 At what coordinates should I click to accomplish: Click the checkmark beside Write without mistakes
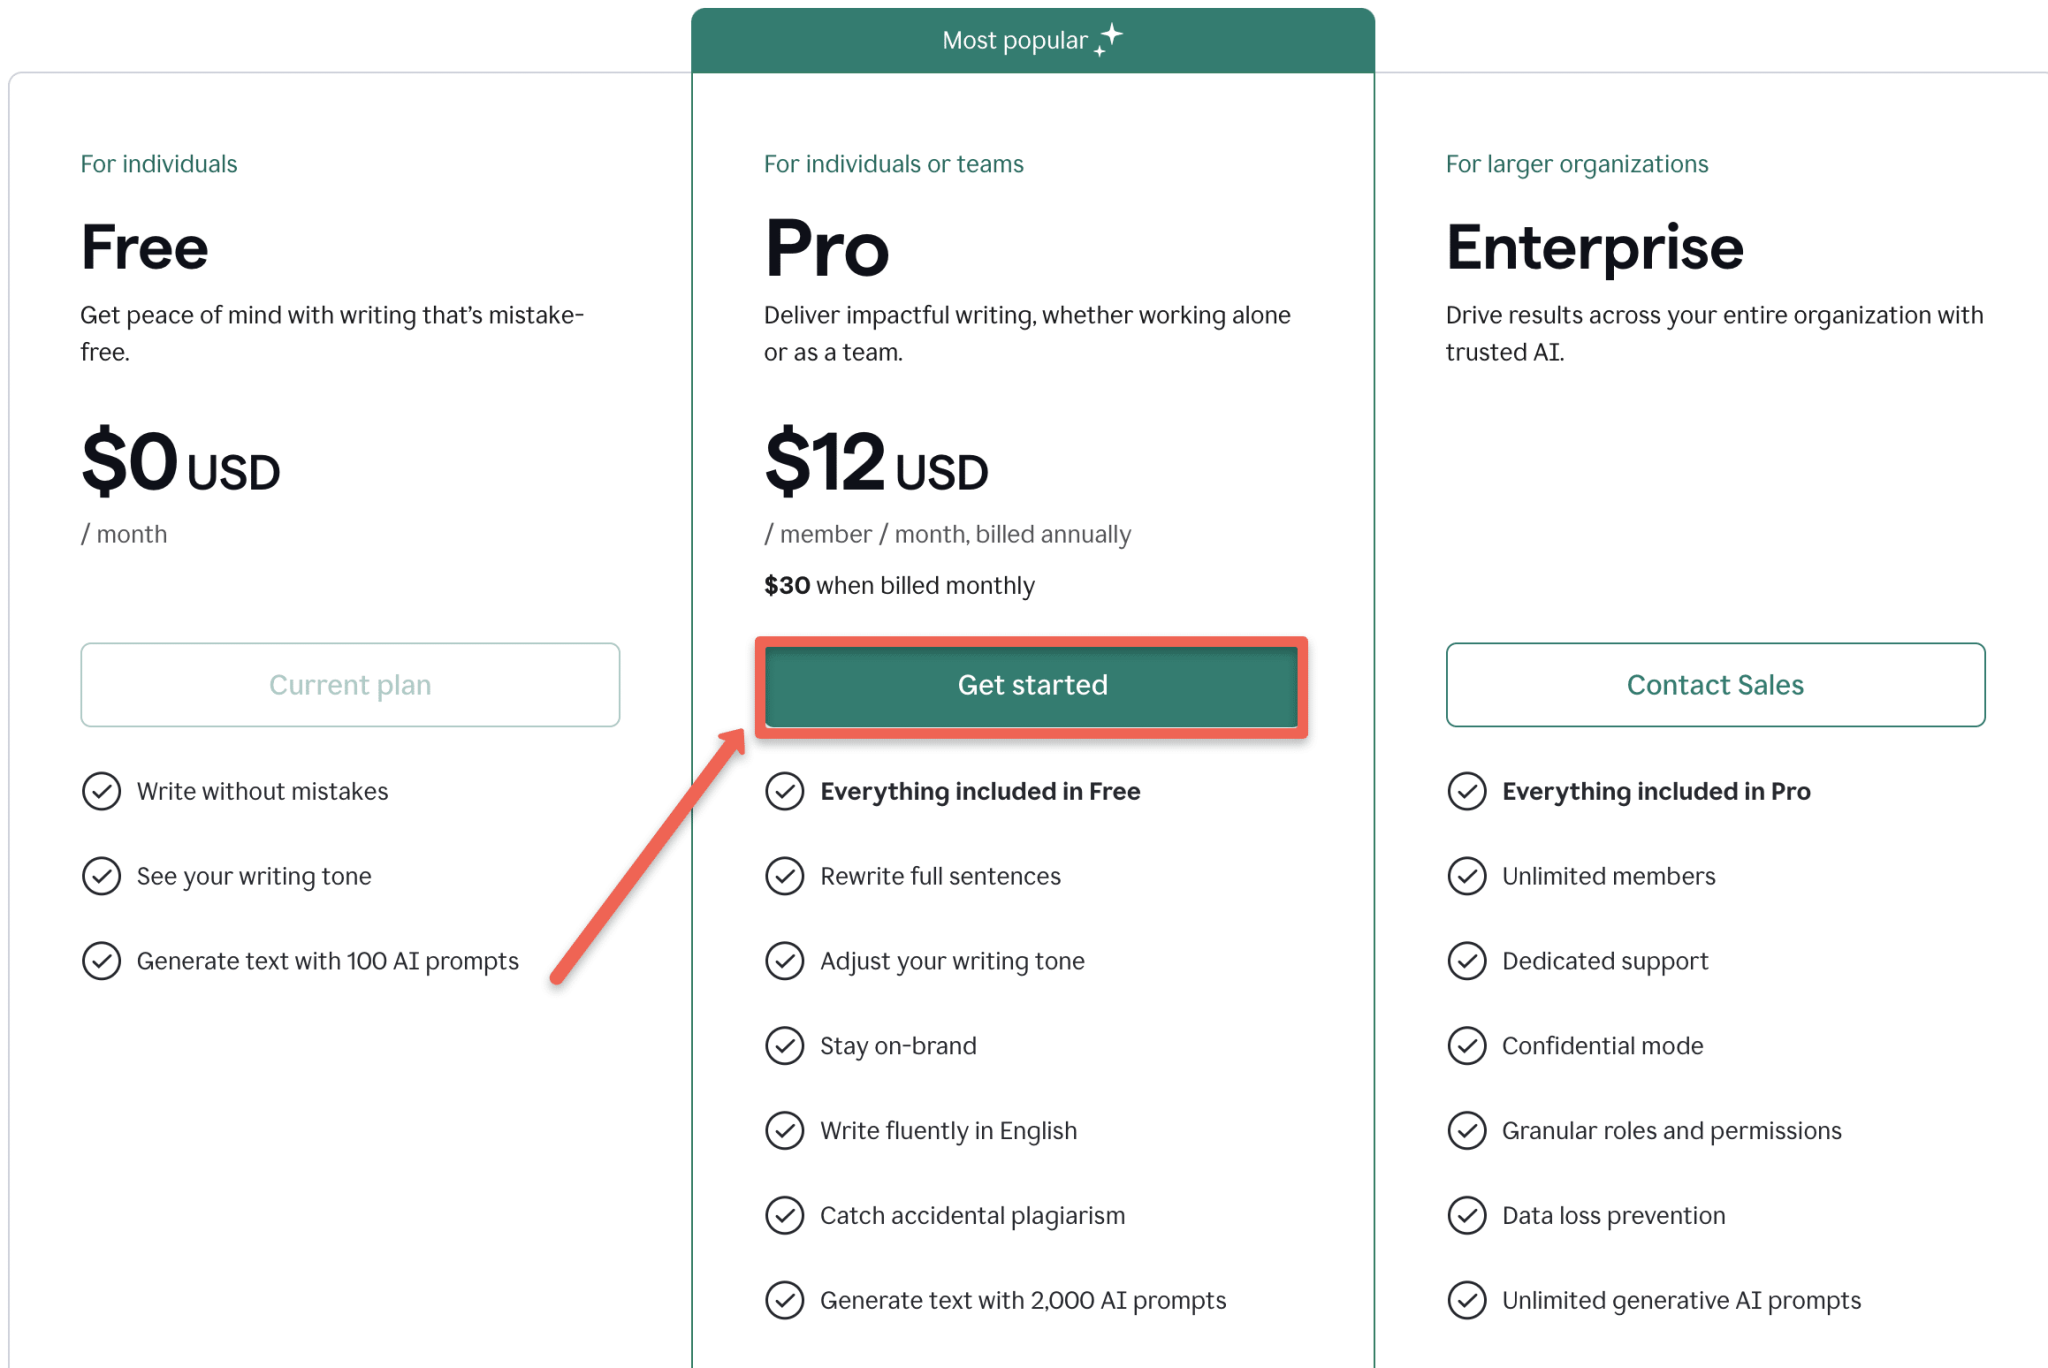point(101,791)
